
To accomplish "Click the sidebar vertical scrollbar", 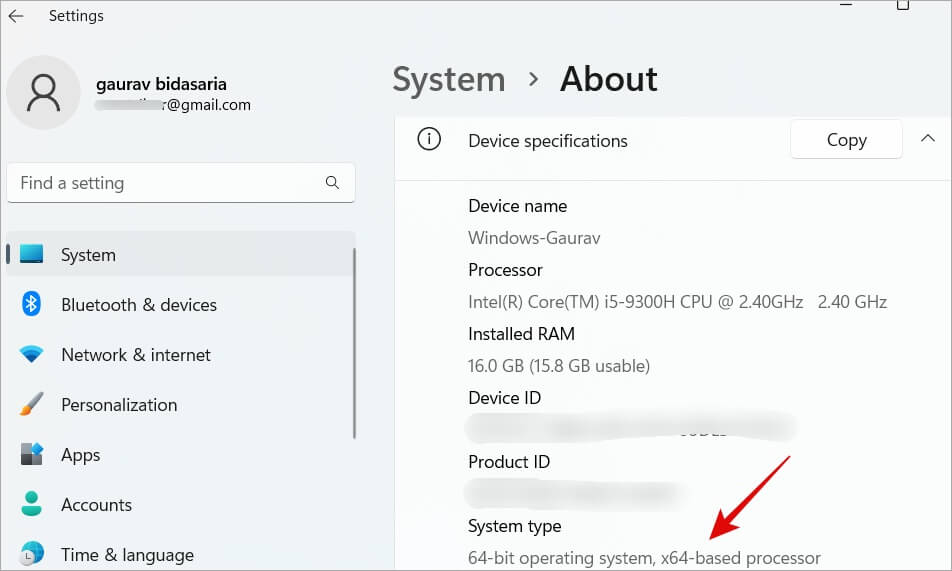I will (354, 343).
